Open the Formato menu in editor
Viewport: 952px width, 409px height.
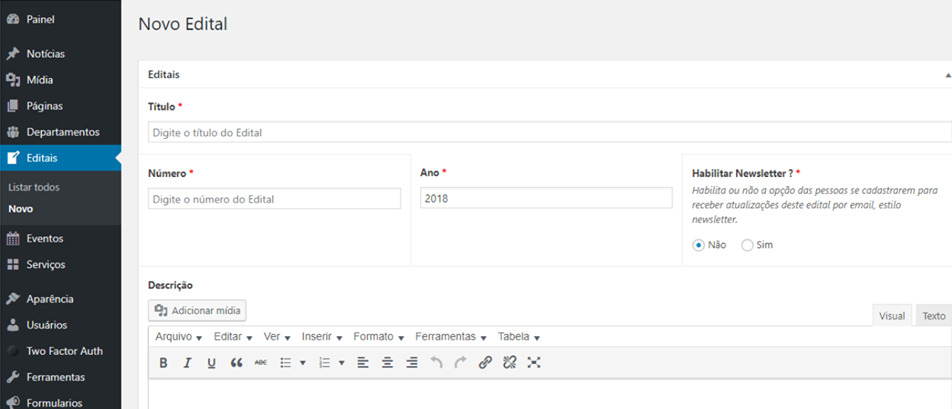[378, 337]
